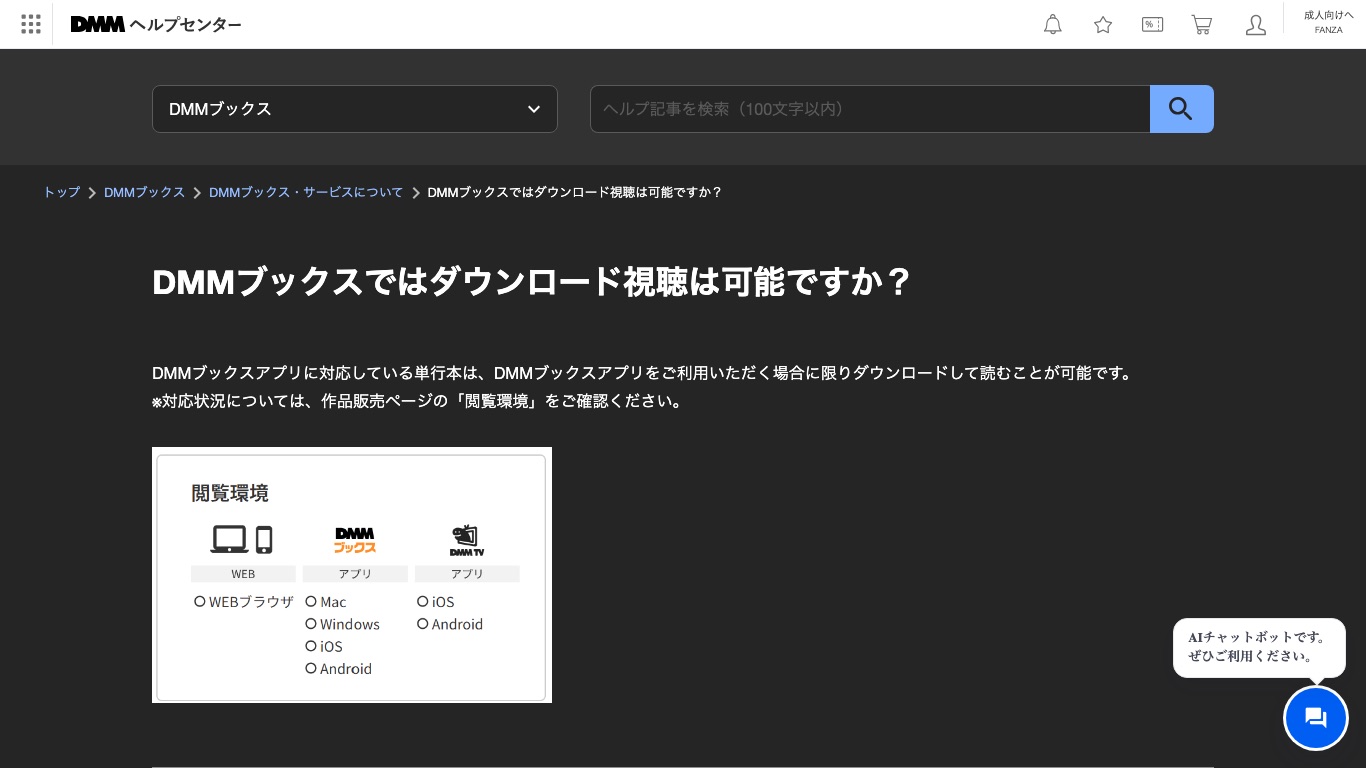Open favorites star icon
The height and width of the screenshot is (768, 1366).
pos(1103,25)
